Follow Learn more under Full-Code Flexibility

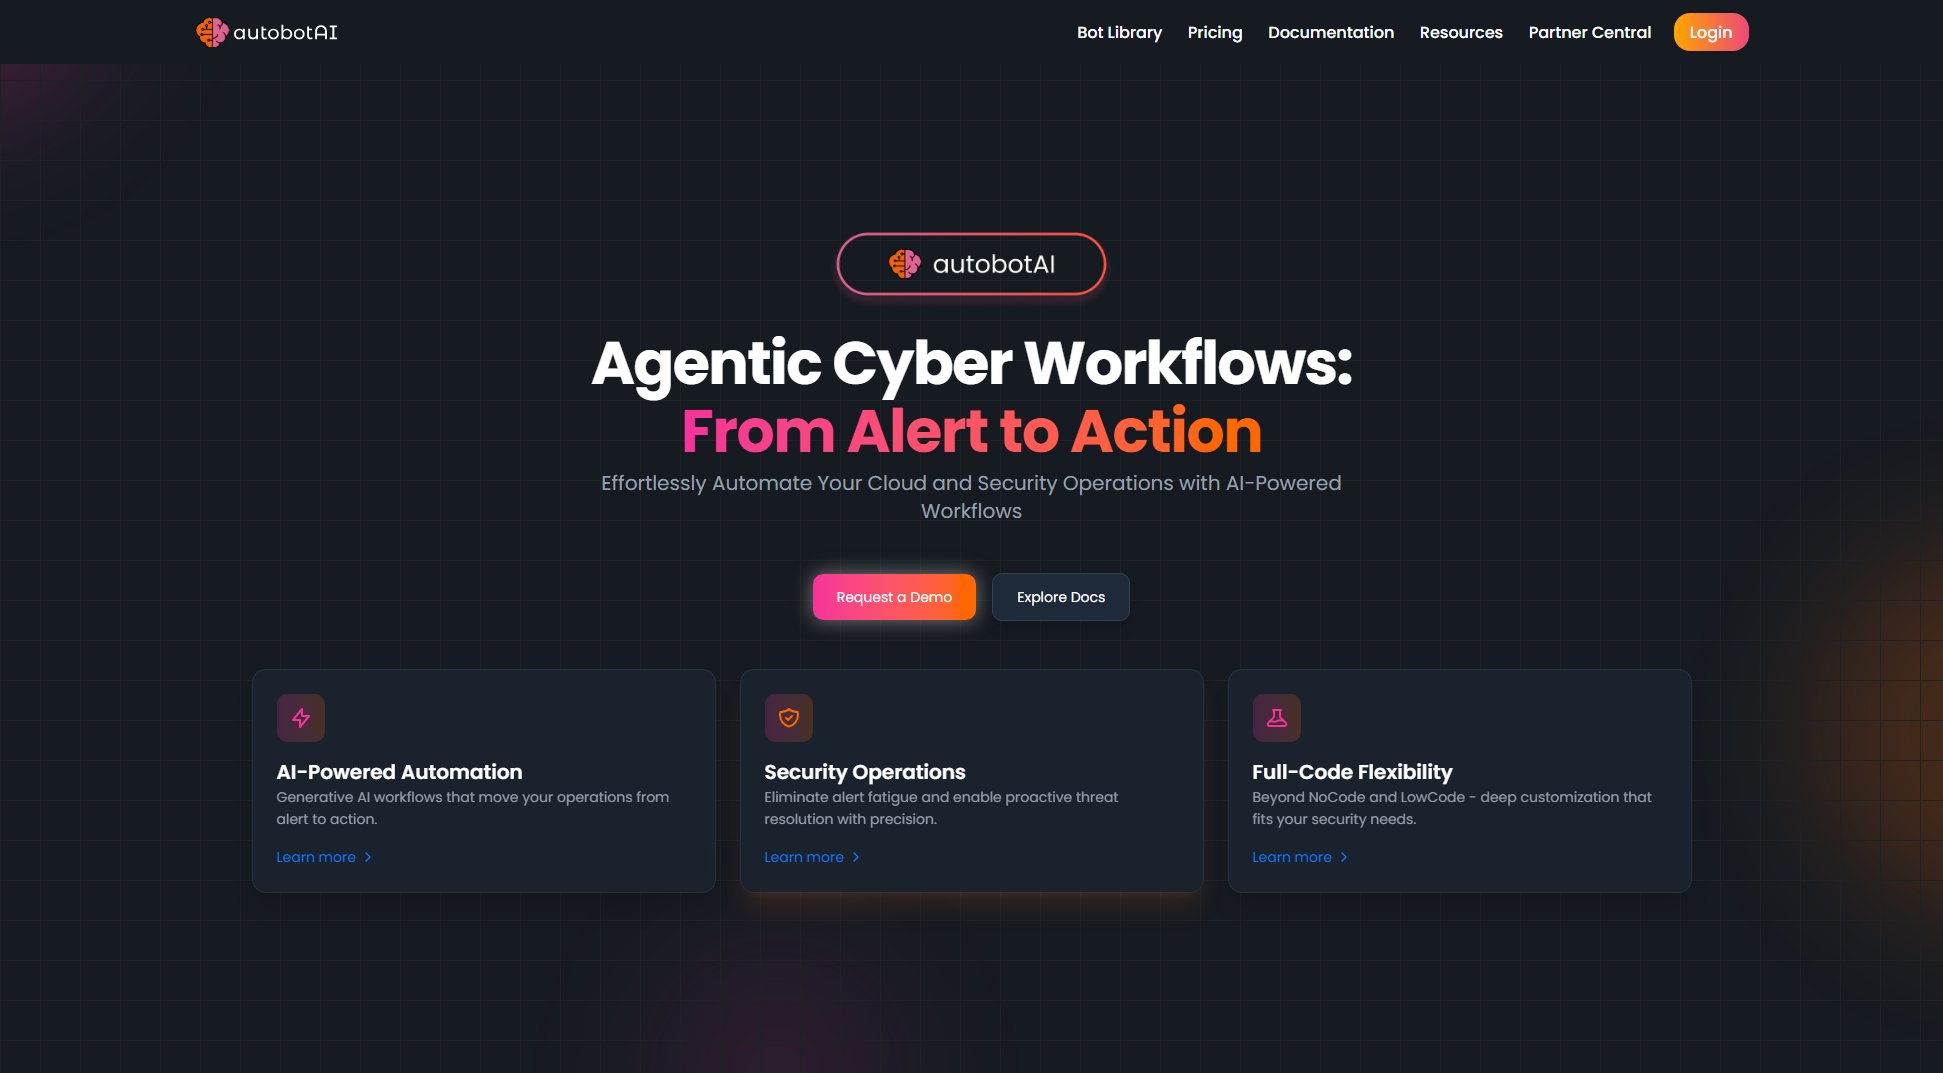(x=1292, y=857)
